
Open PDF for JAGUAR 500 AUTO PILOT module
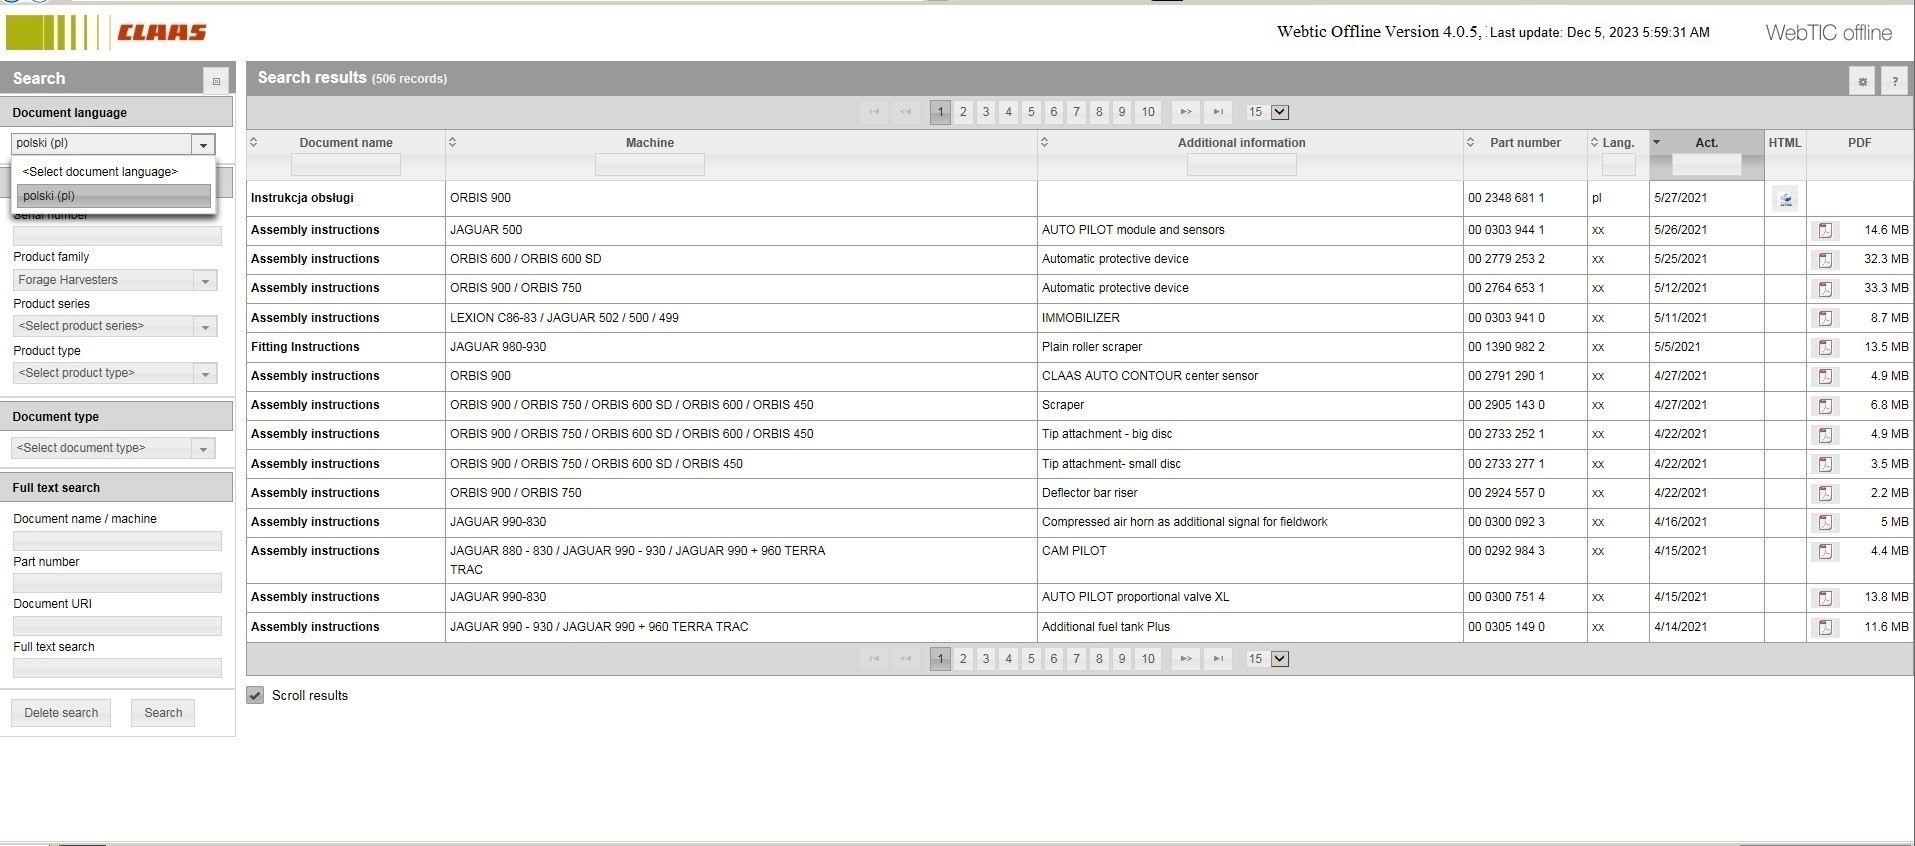pyautogui.click(x=1825, y=231)
